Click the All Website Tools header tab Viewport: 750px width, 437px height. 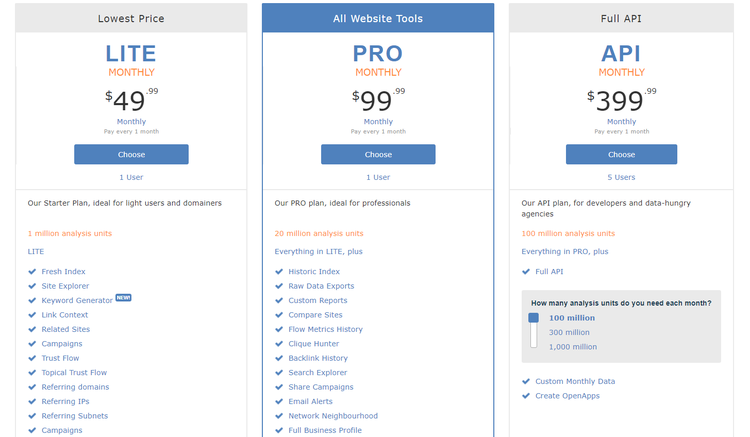click(378, 19)
